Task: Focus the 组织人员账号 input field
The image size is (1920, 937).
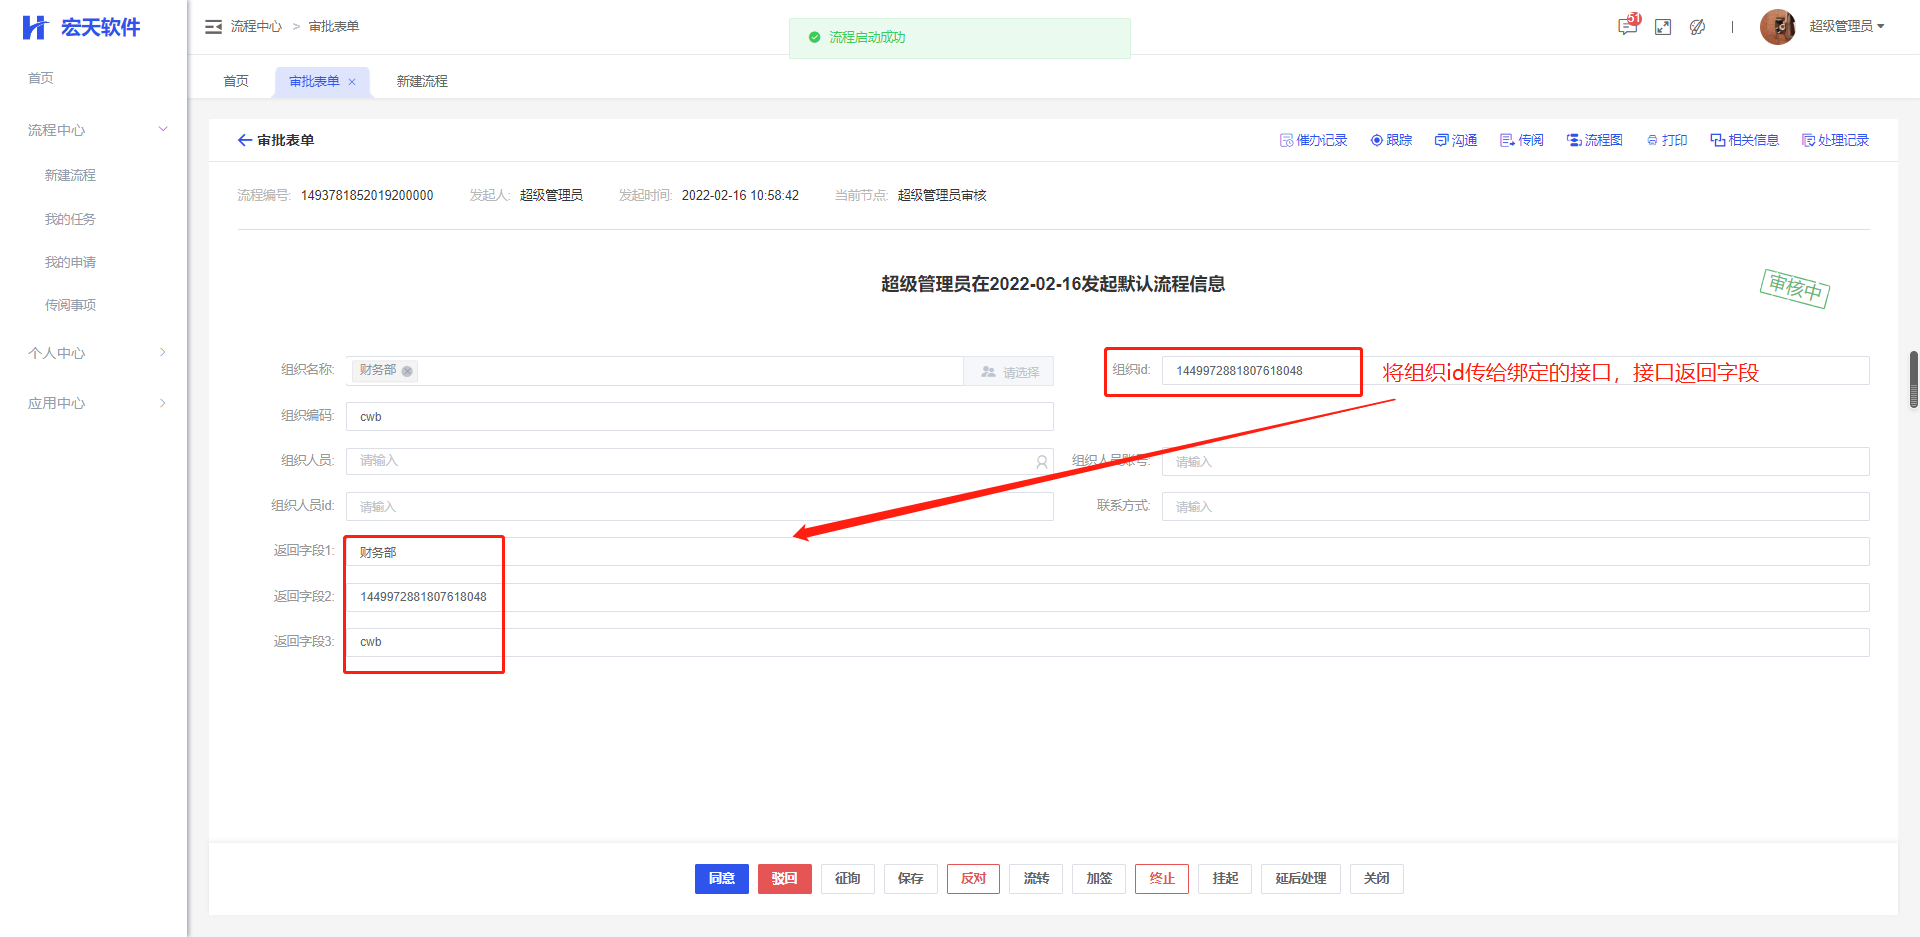Action: coord(1515,462)
